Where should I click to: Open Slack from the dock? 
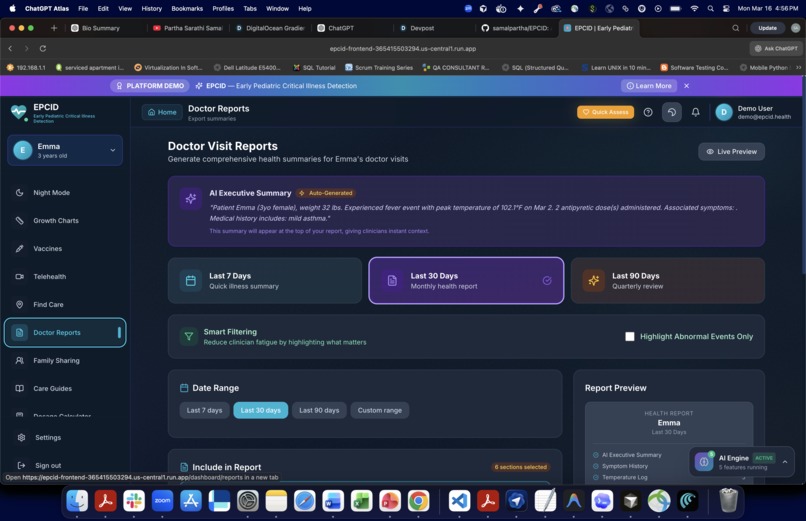[134, 500]
